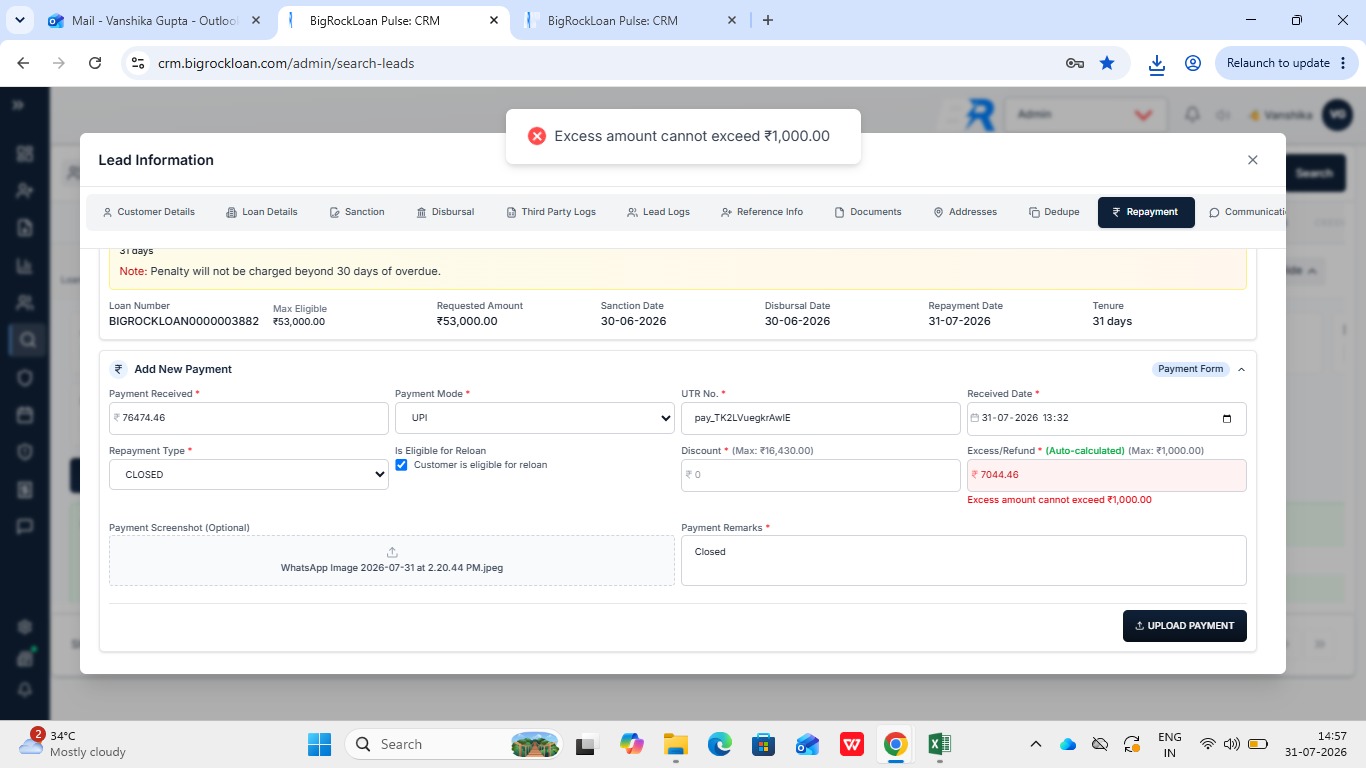Switch to the third BigRockLoan Pulse CRM tab
Viewport: 1366px width, 768px height.
[x=632, y=20]
